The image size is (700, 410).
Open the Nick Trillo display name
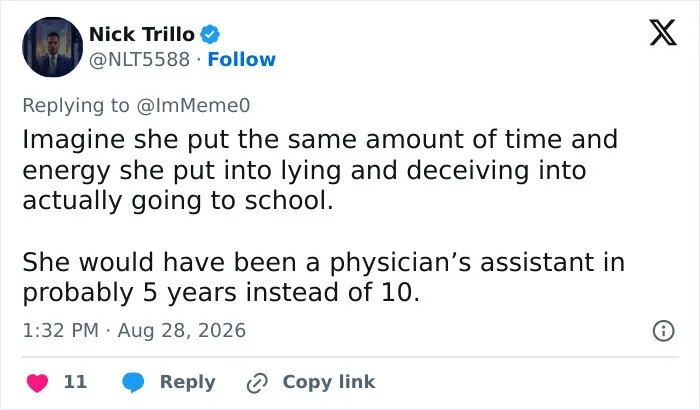[x=142, y=34]
